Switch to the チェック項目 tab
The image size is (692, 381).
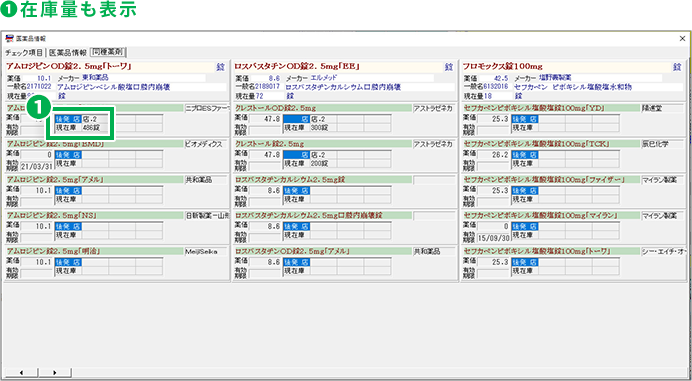pos(23,53)
